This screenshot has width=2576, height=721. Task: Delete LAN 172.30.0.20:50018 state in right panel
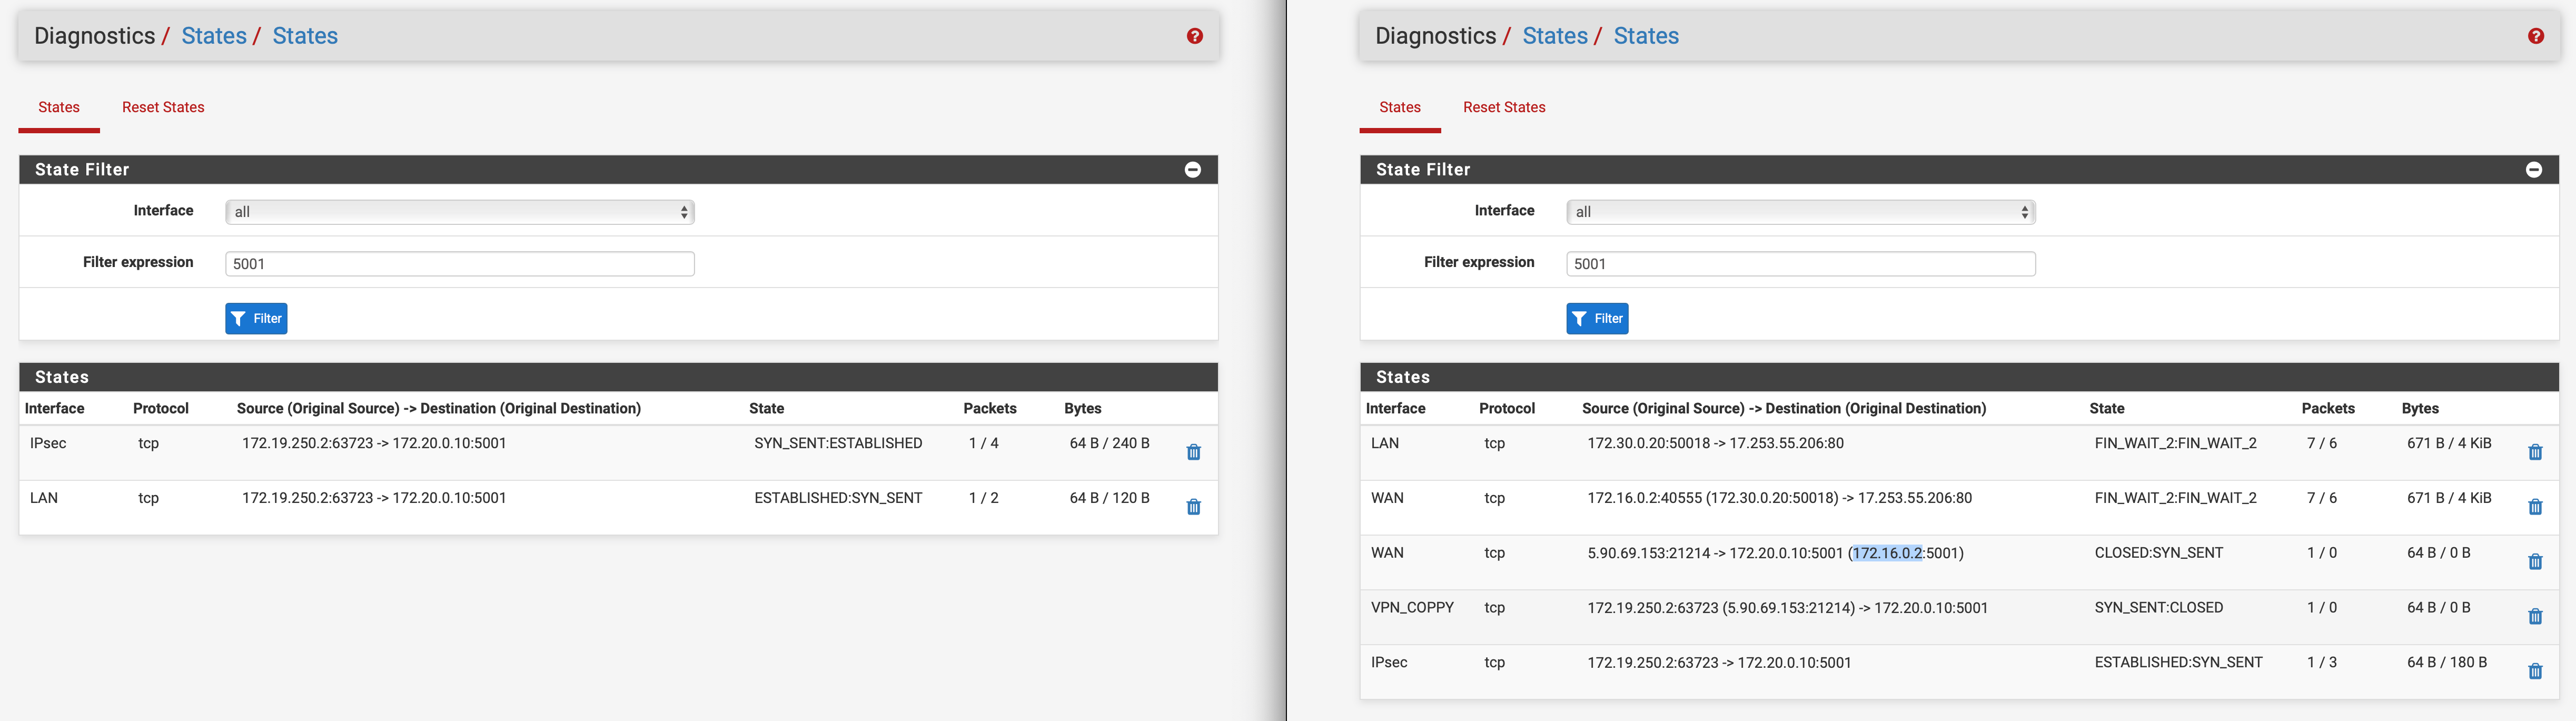[2534, 452]
